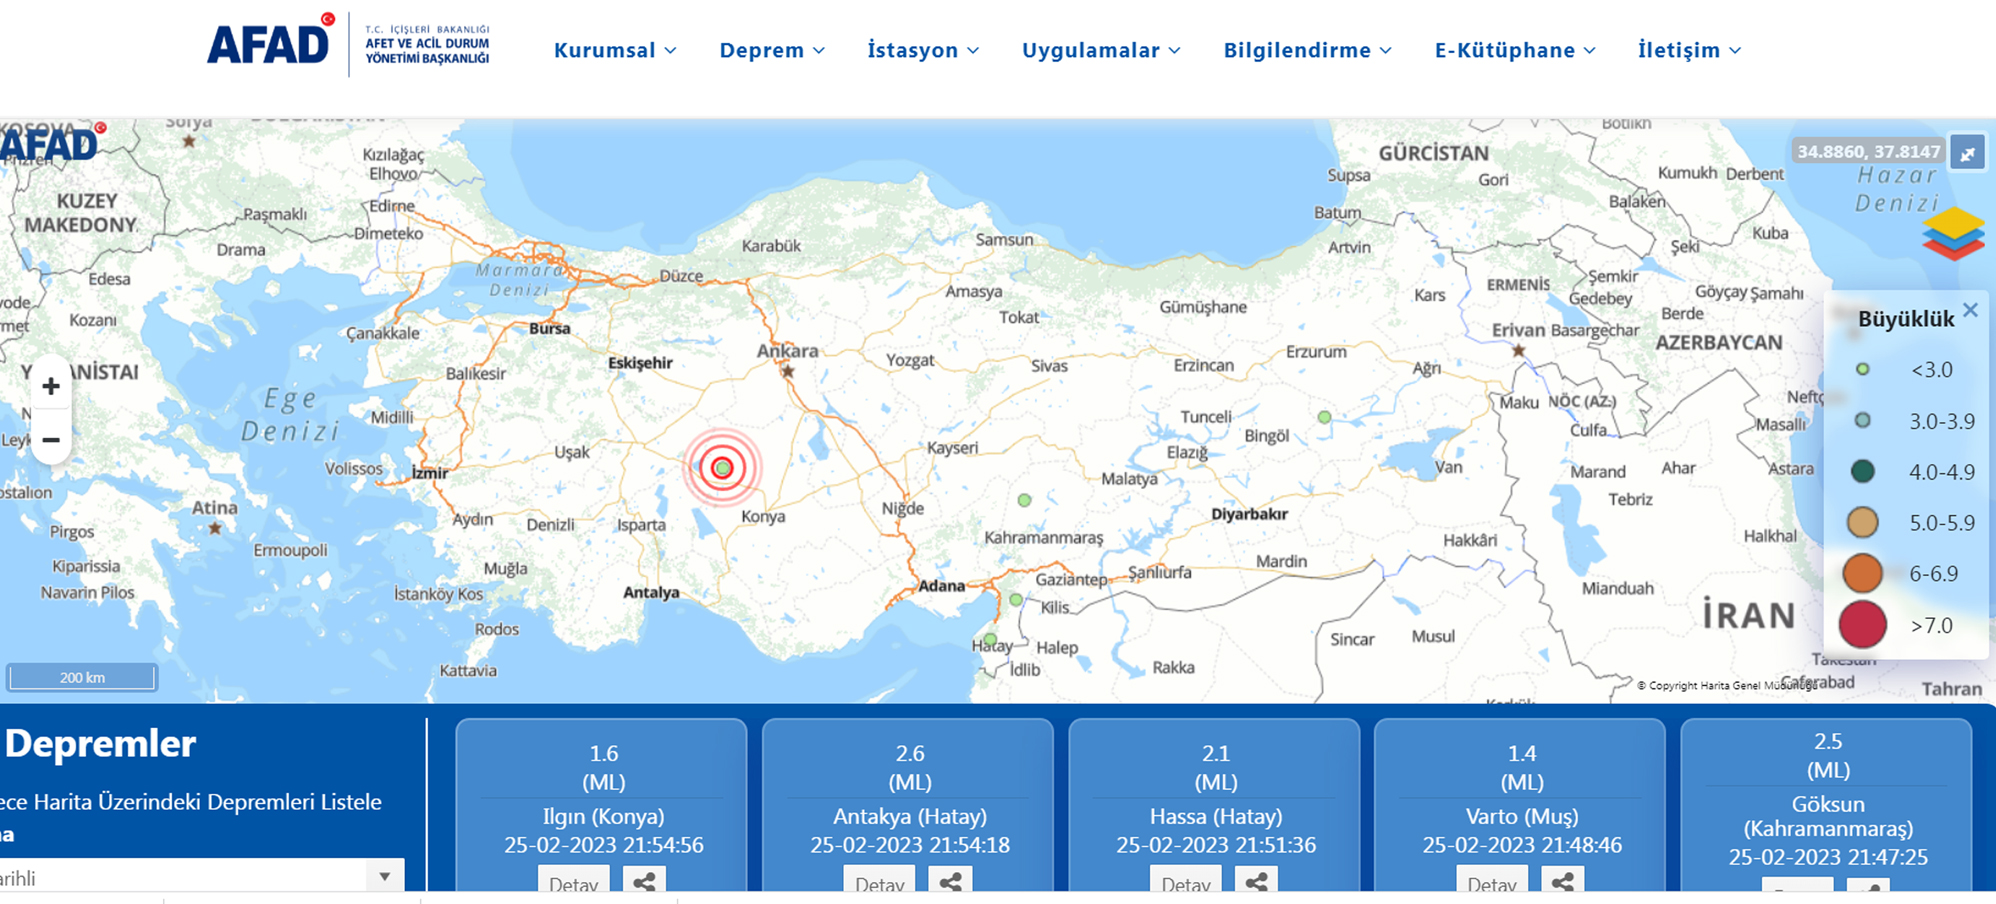Share the Hassa (Hatay) earthquake
This screenshot has height=904, width=1996.
[1257, 881]
